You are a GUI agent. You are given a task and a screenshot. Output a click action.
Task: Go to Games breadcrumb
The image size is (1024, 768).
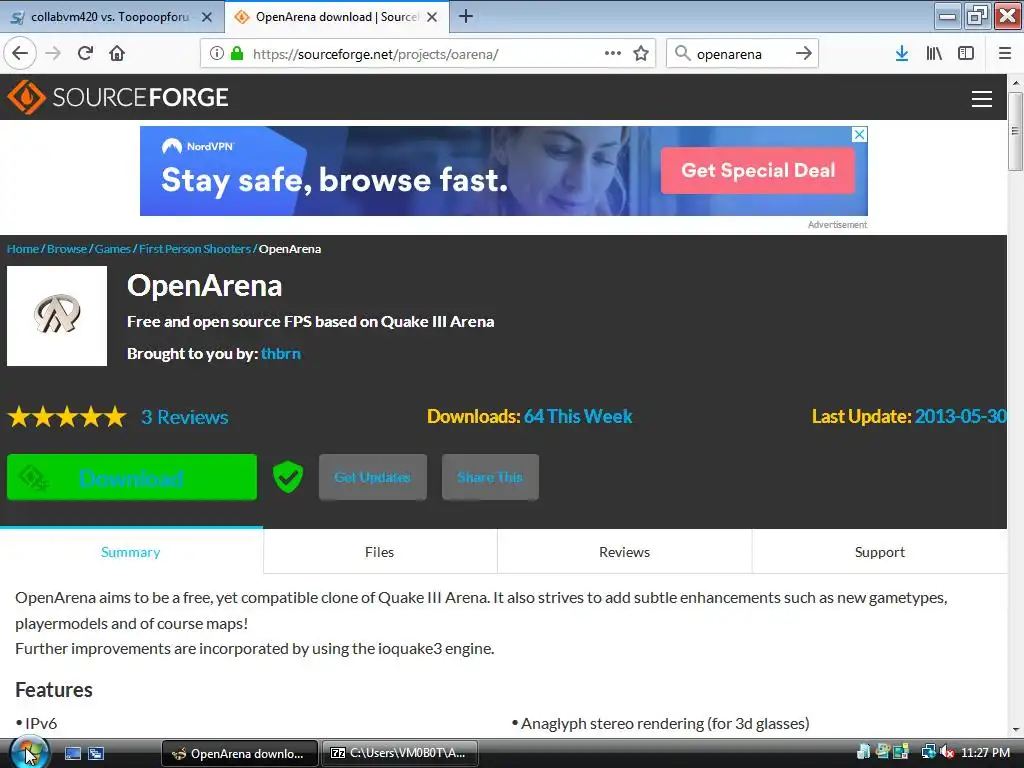[112, 249]
